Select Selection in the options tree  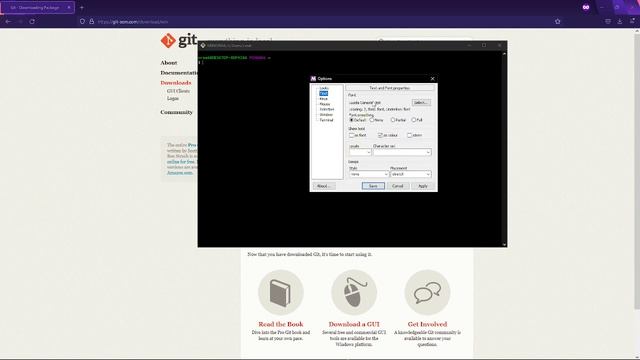click(x=327, y=109)
